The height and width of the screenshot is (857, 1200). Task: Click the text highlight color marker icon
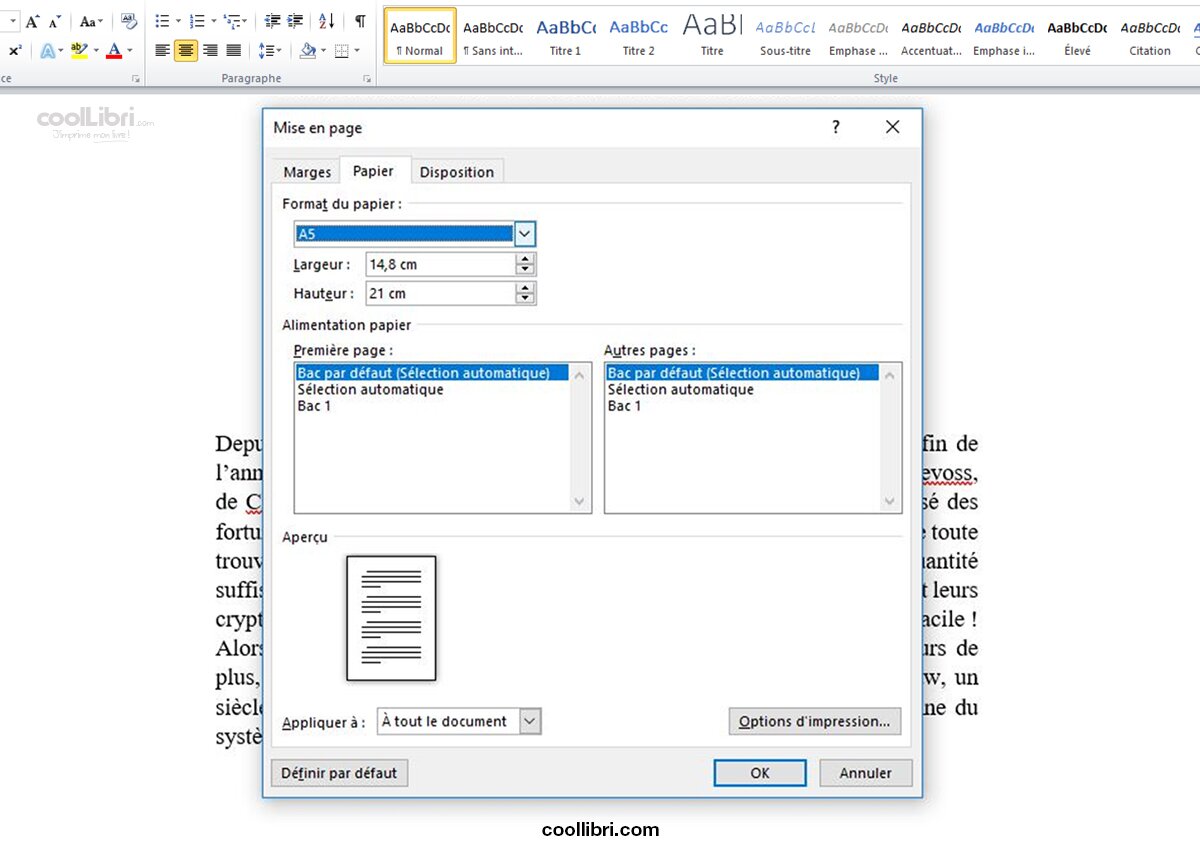tap(79, 50)
